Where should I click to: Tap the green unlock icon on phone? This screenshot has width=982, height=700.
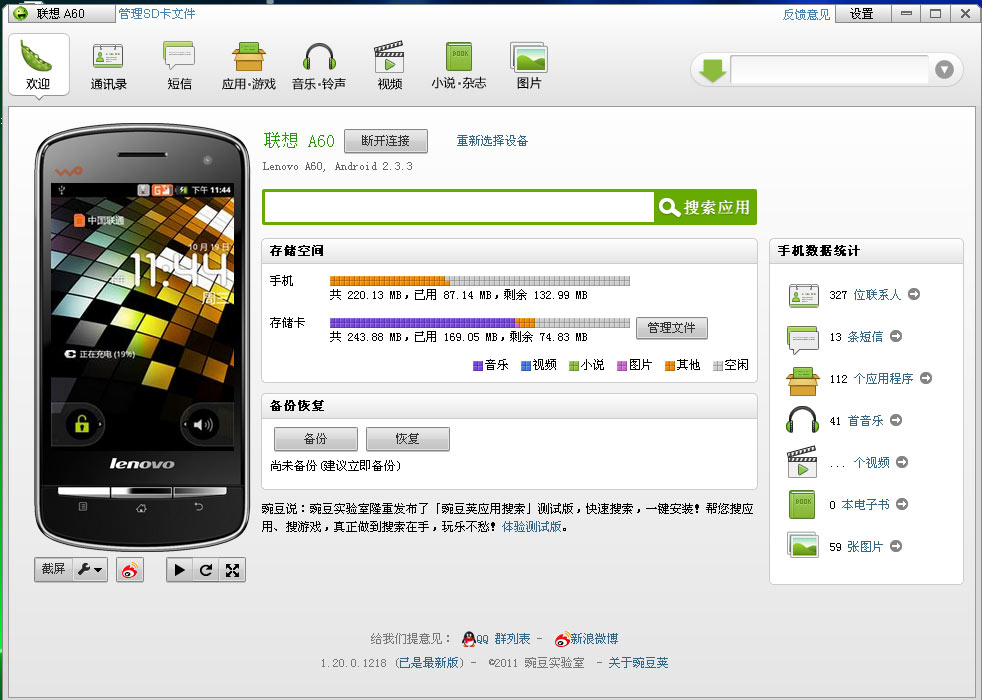click(82, 425)
